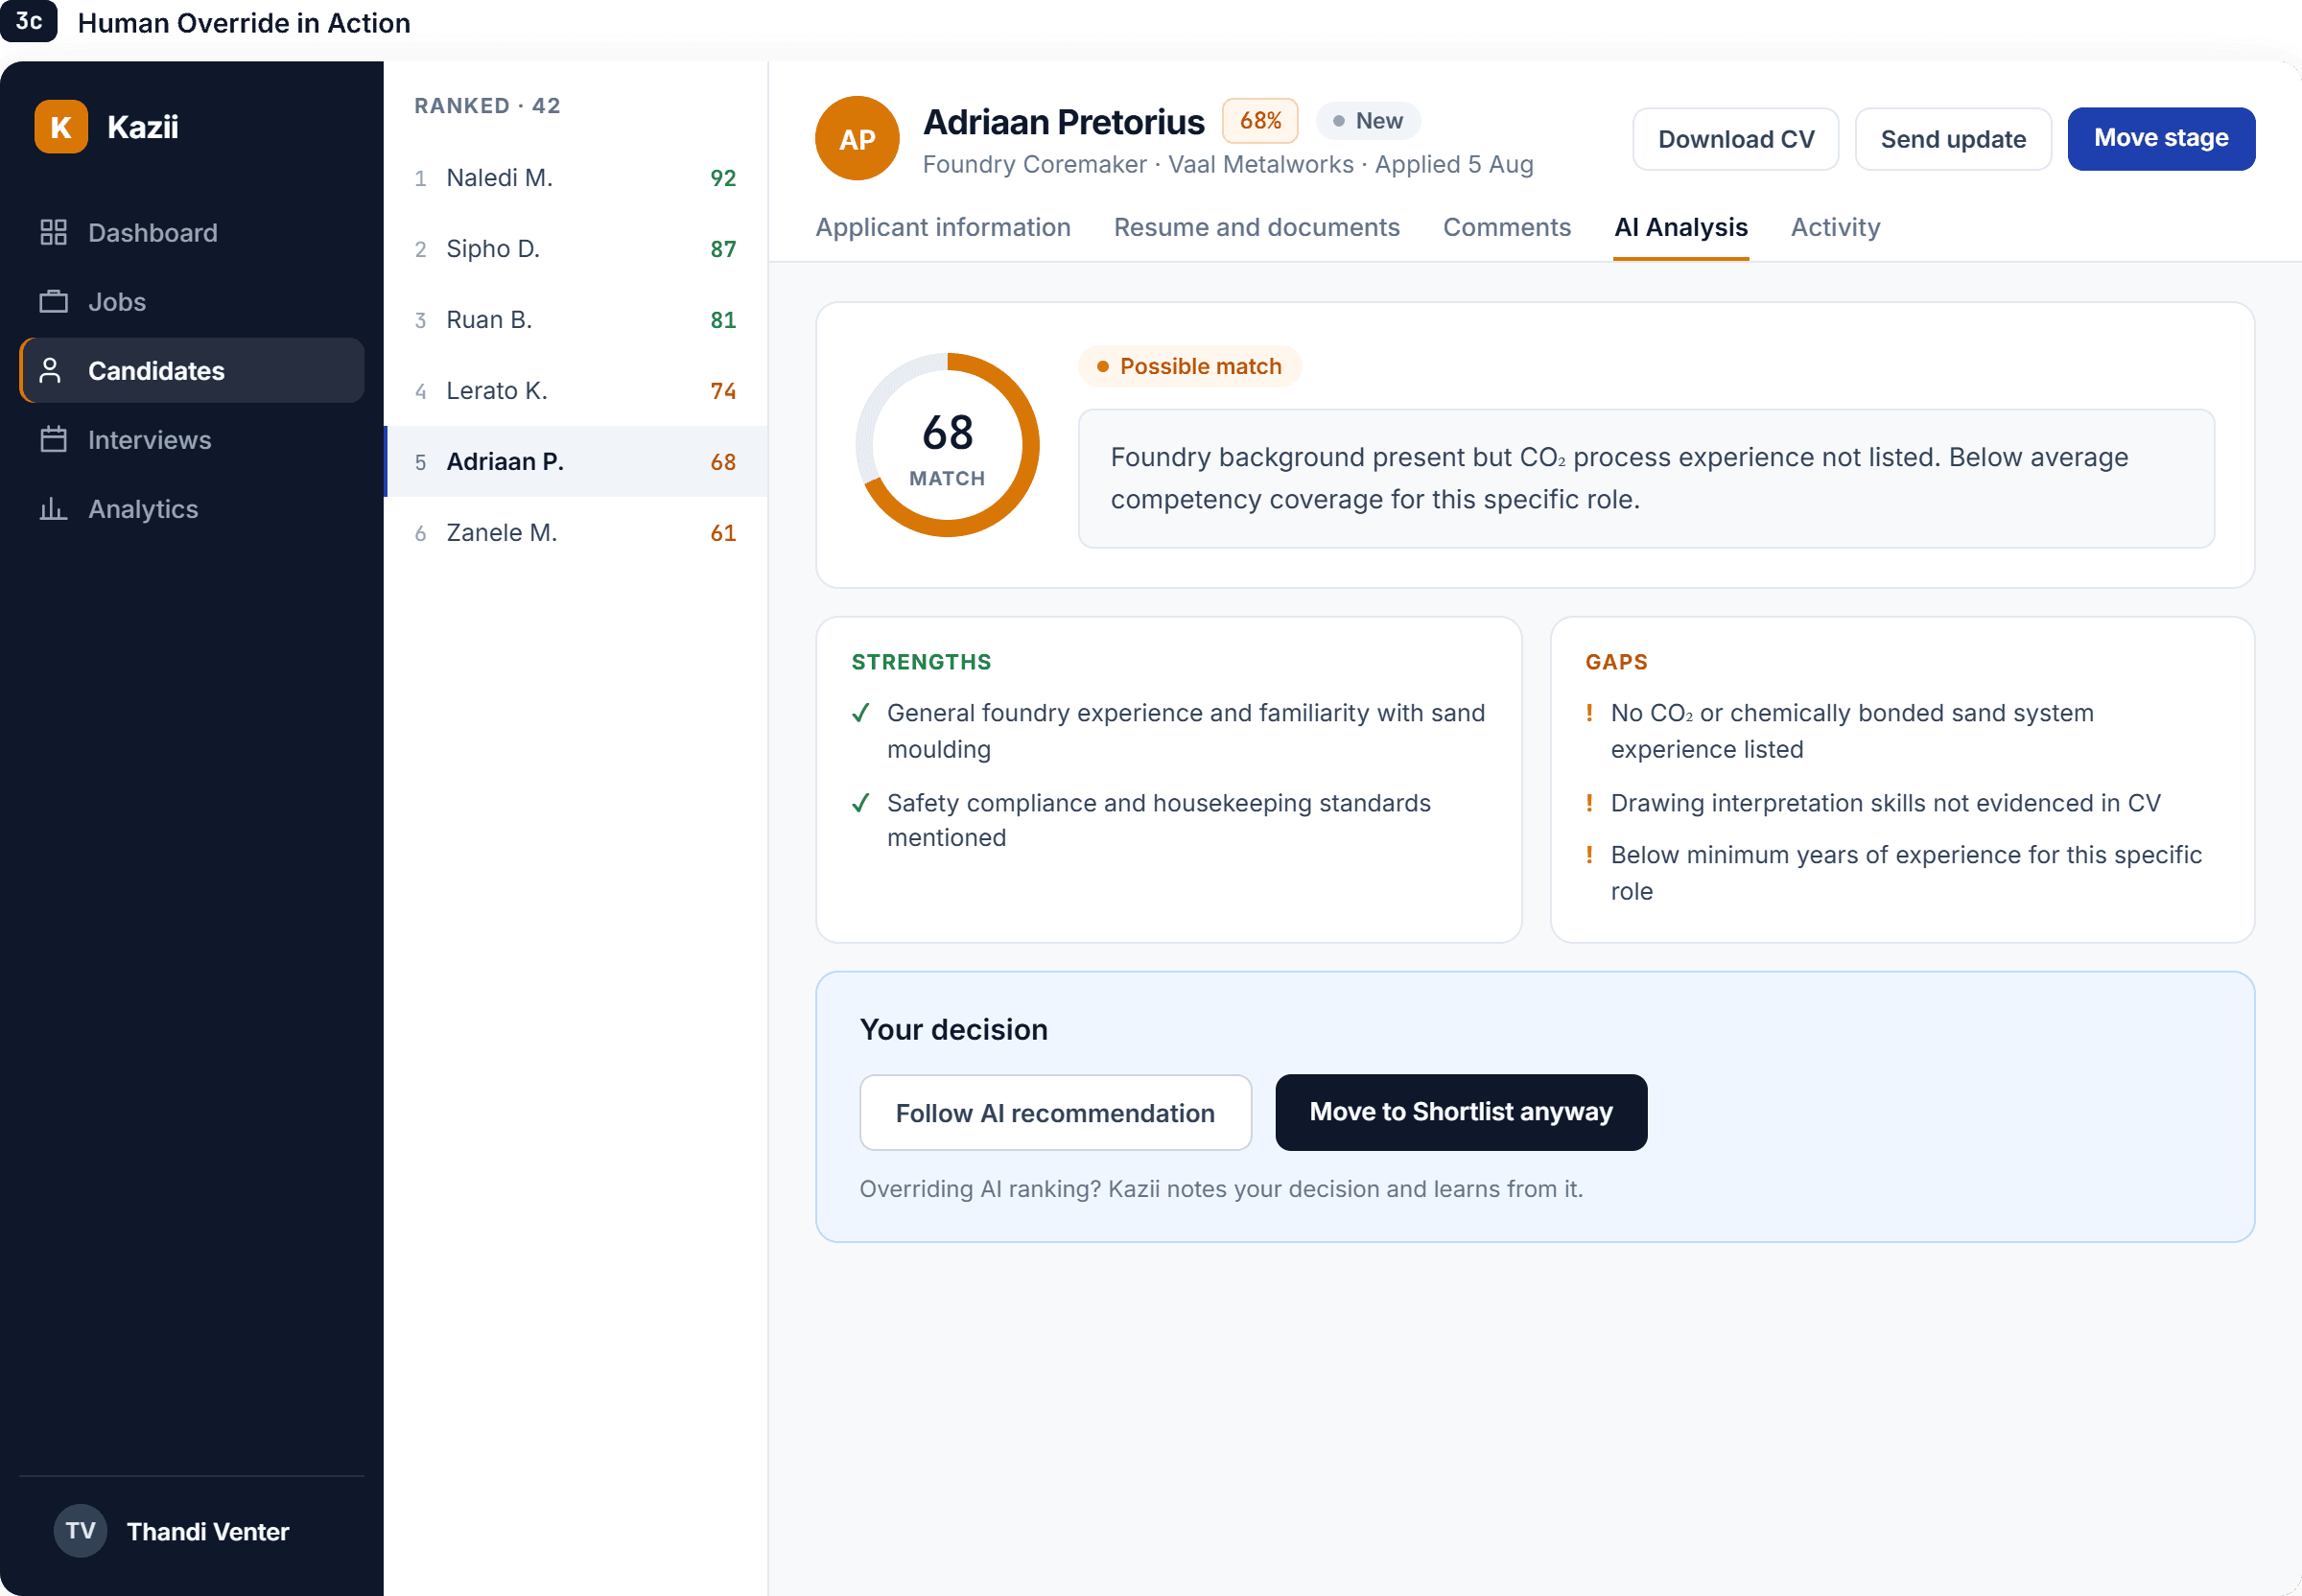
Task: Select candidate Ruan B. in ranked list
Action: [x=576, y=319]
